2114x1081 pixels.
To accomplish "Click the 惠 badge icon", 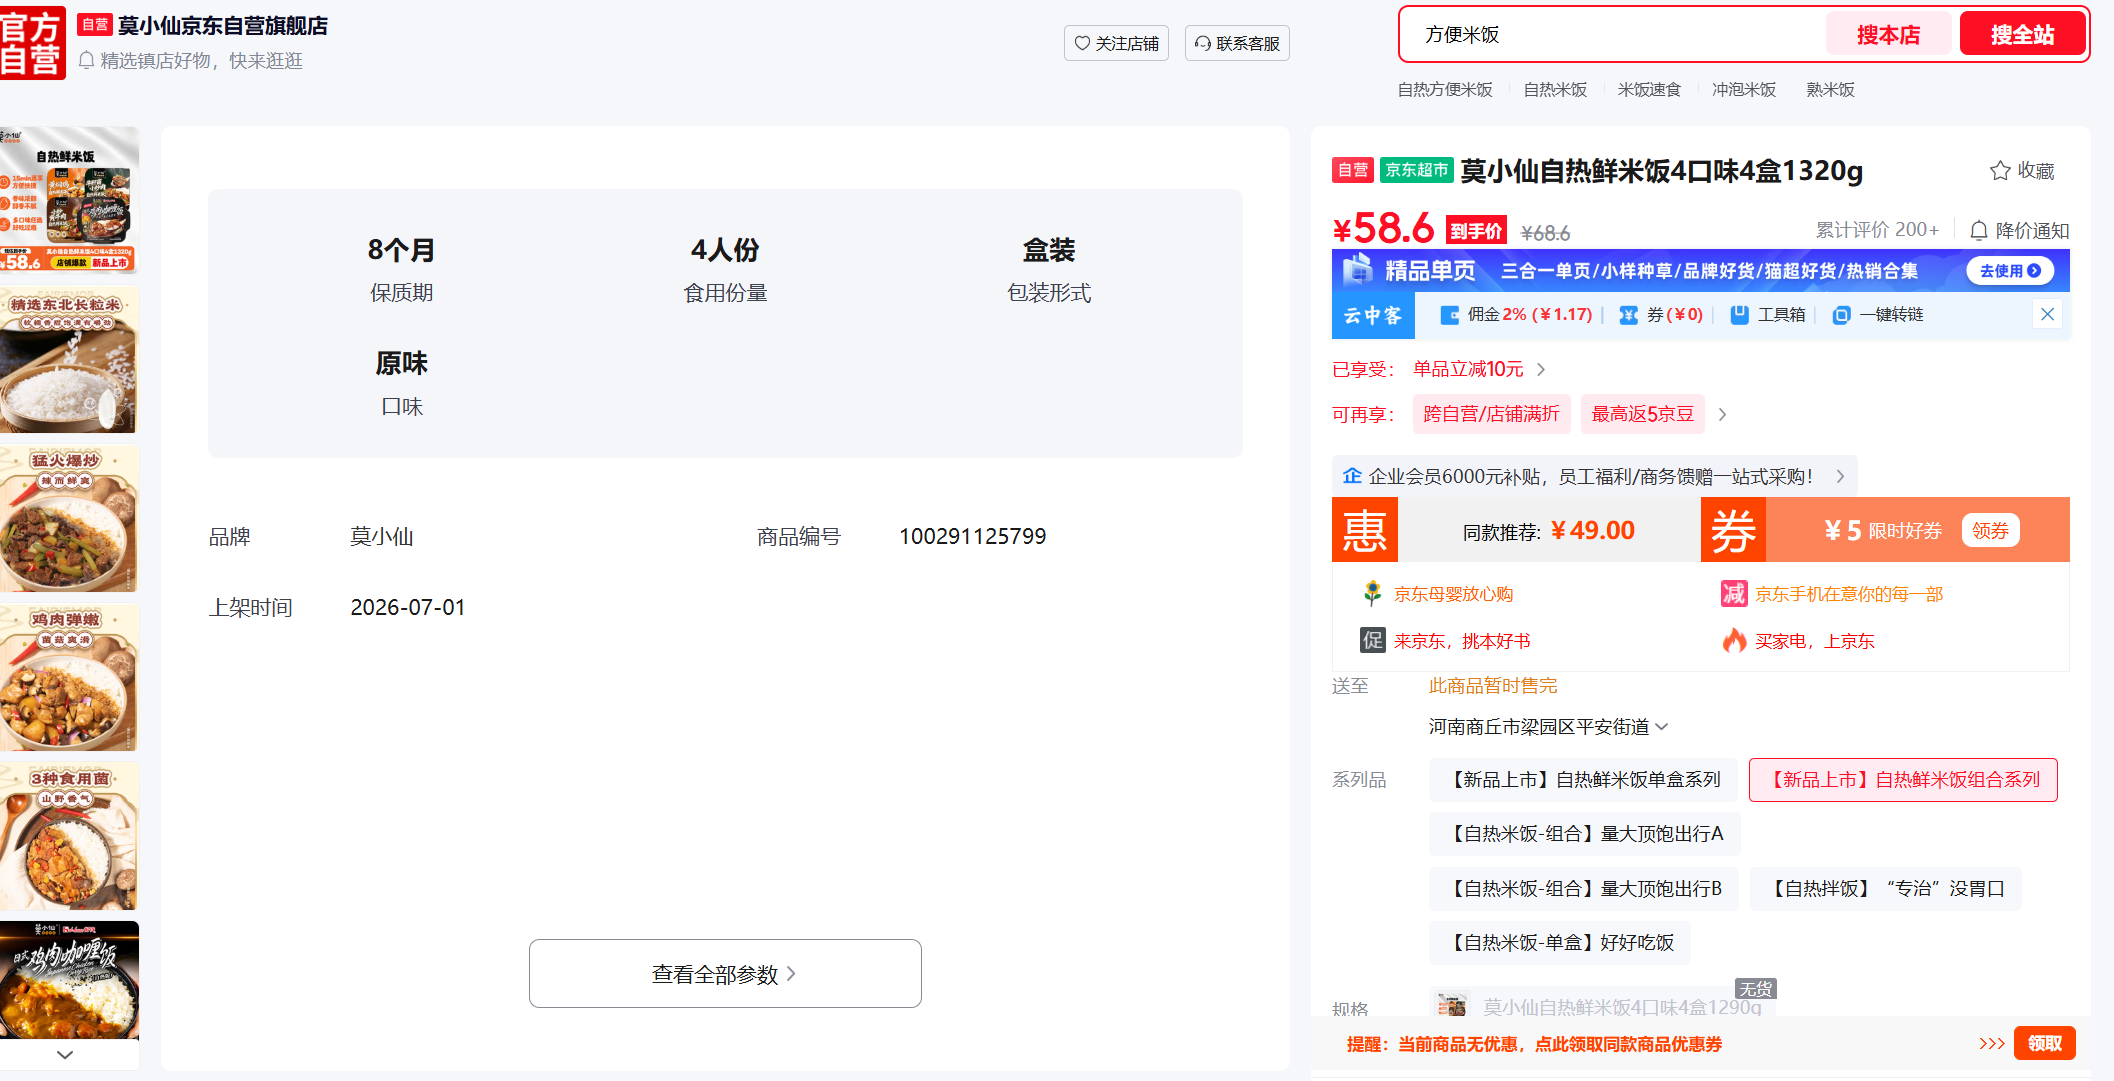I will 1365,530.
